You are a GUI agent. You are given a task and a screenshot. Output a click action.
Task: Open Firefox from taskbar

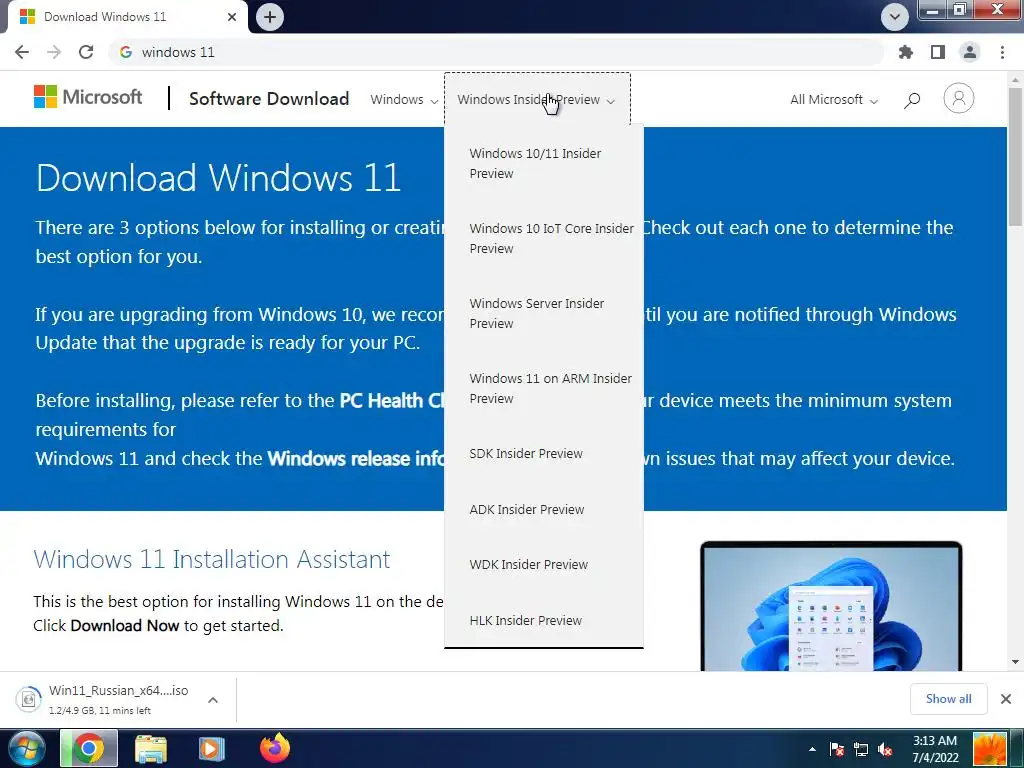click(274, 748)
